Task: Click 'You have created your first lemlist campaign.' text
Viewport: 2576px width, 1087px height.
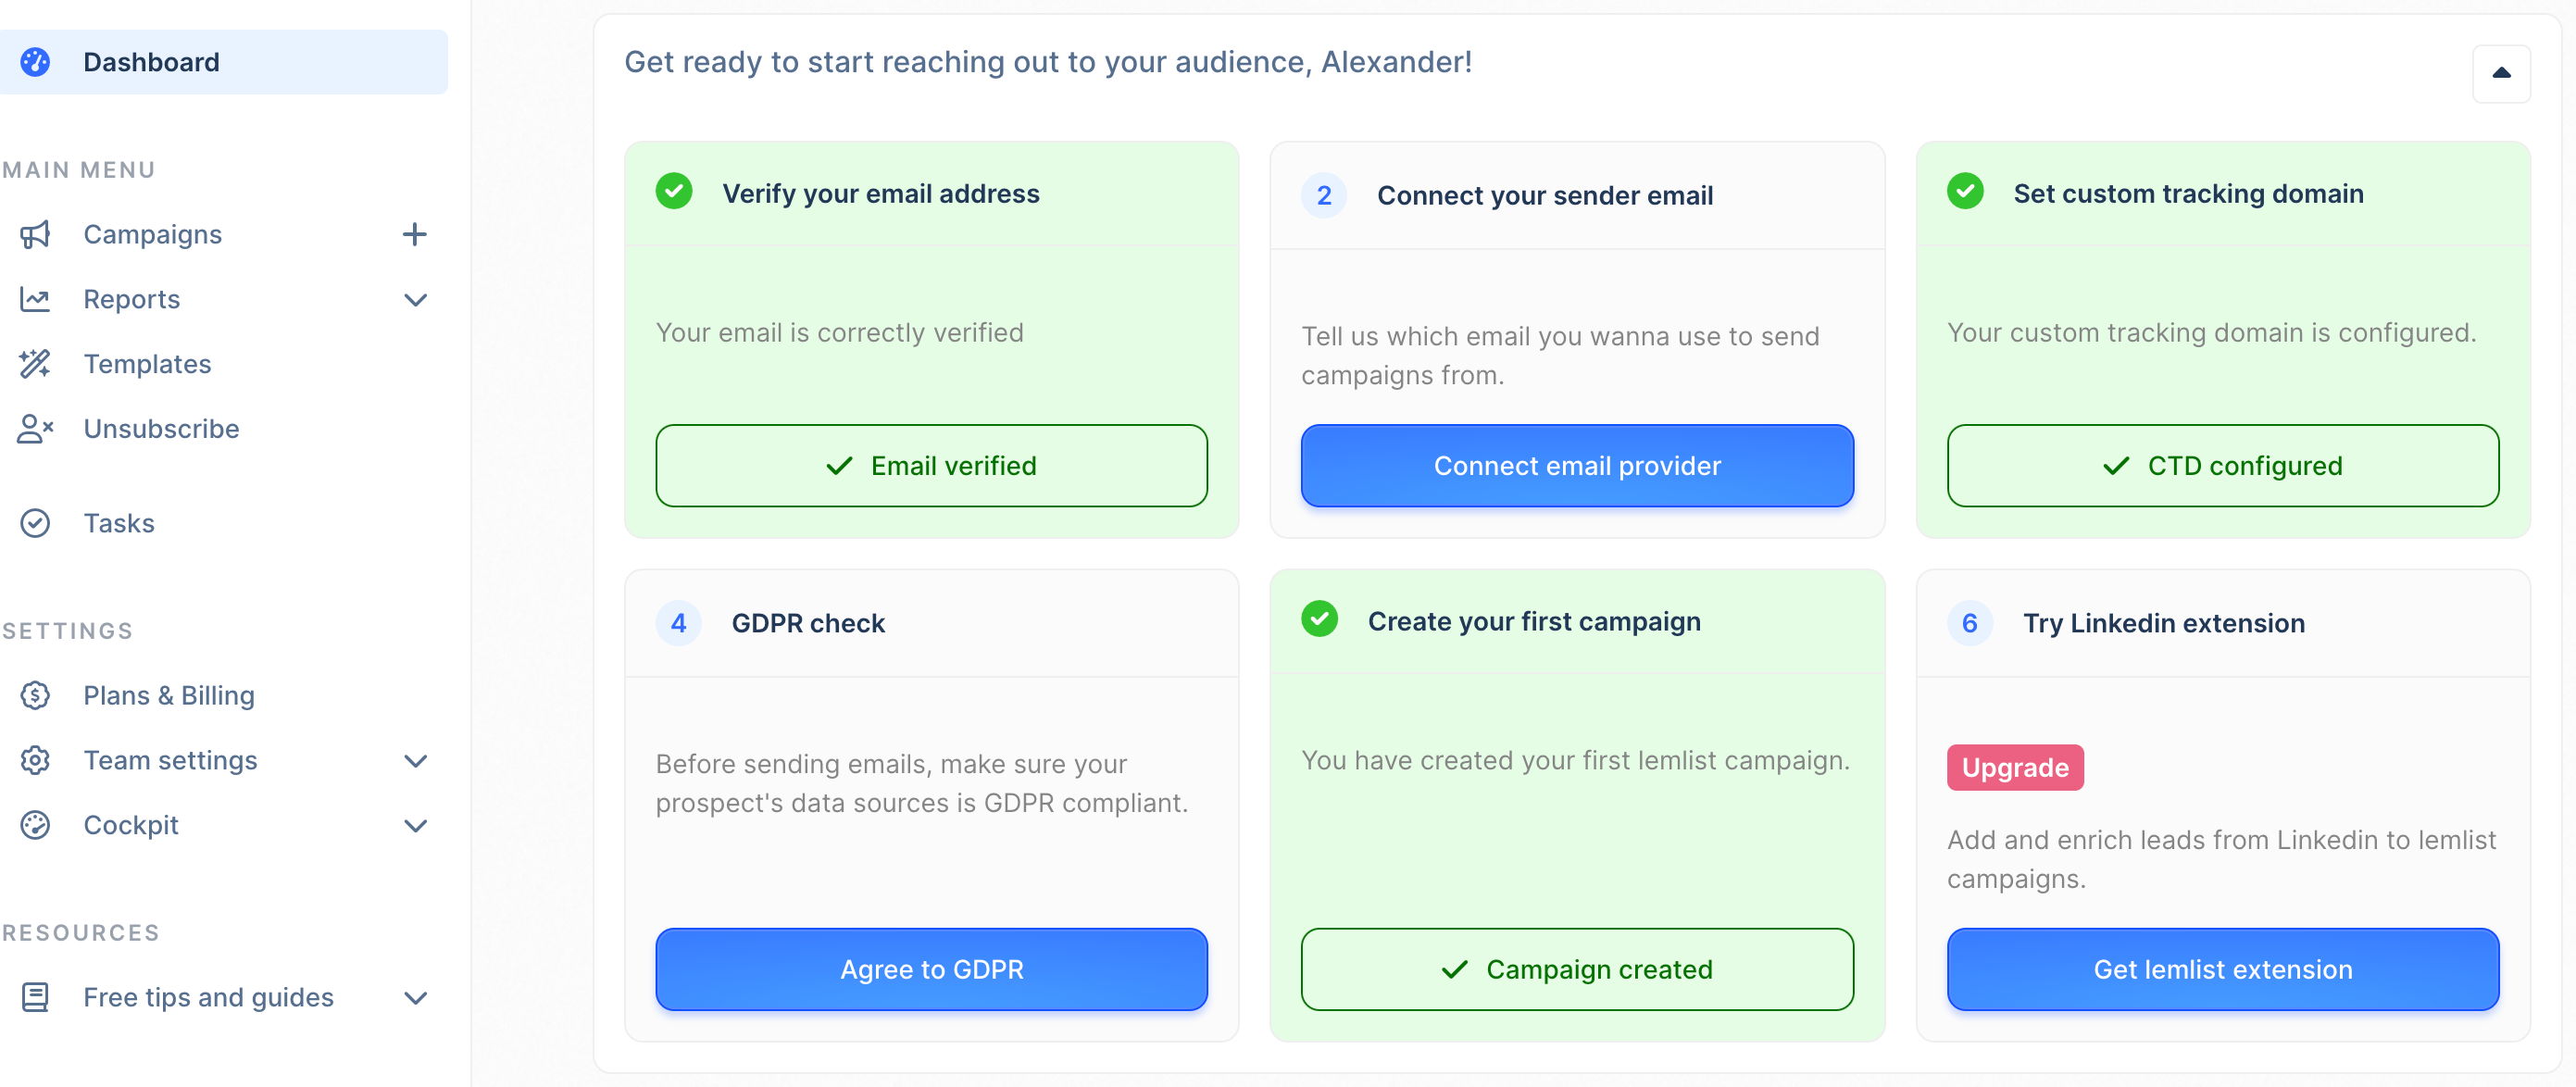Action: (x=1576, y=761)
